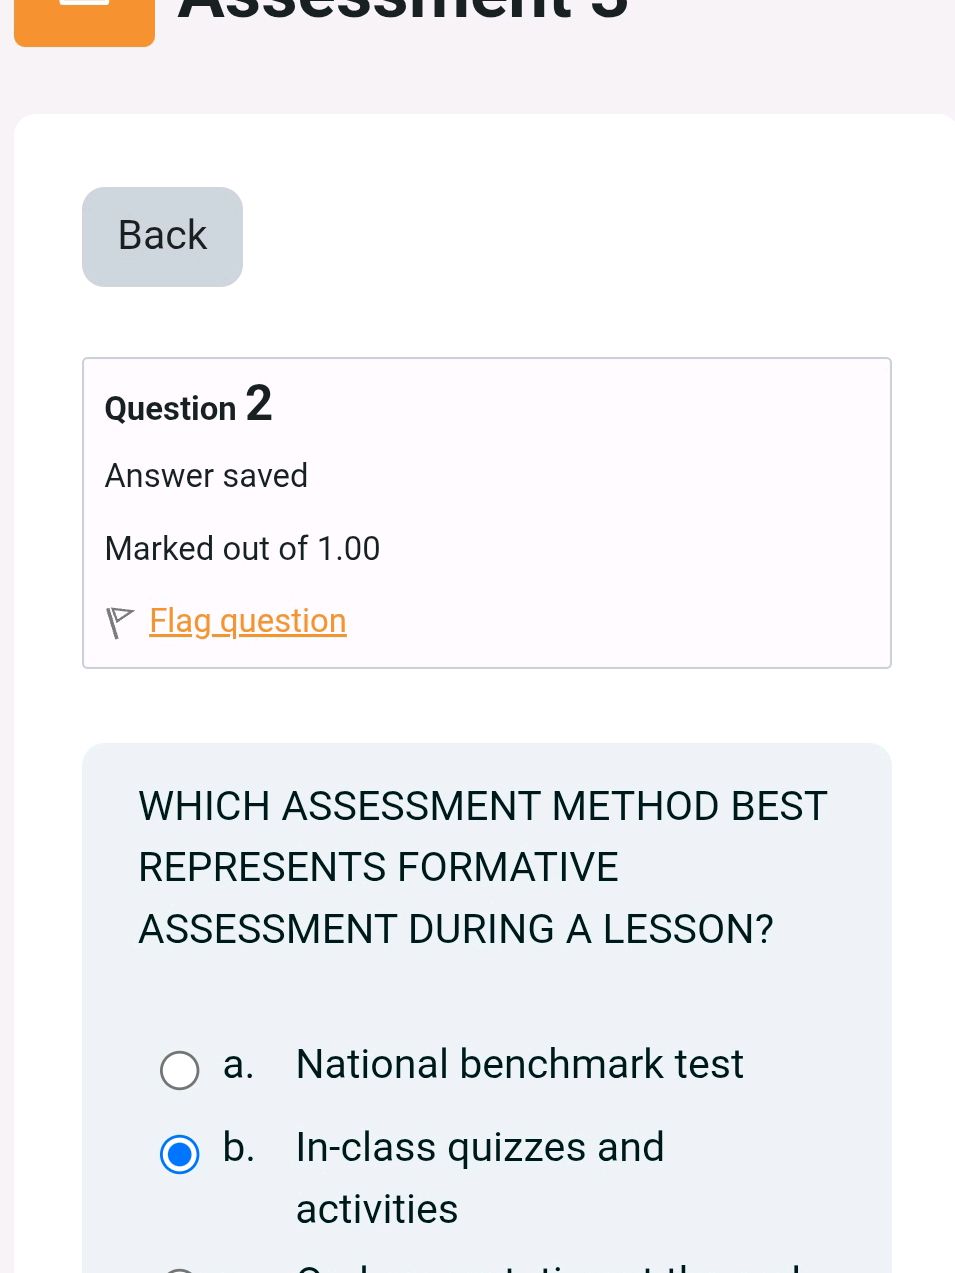
Task: Click the answer text In-class quizzes and activities
Action: pyautogui.click(x=479, y=1146)
